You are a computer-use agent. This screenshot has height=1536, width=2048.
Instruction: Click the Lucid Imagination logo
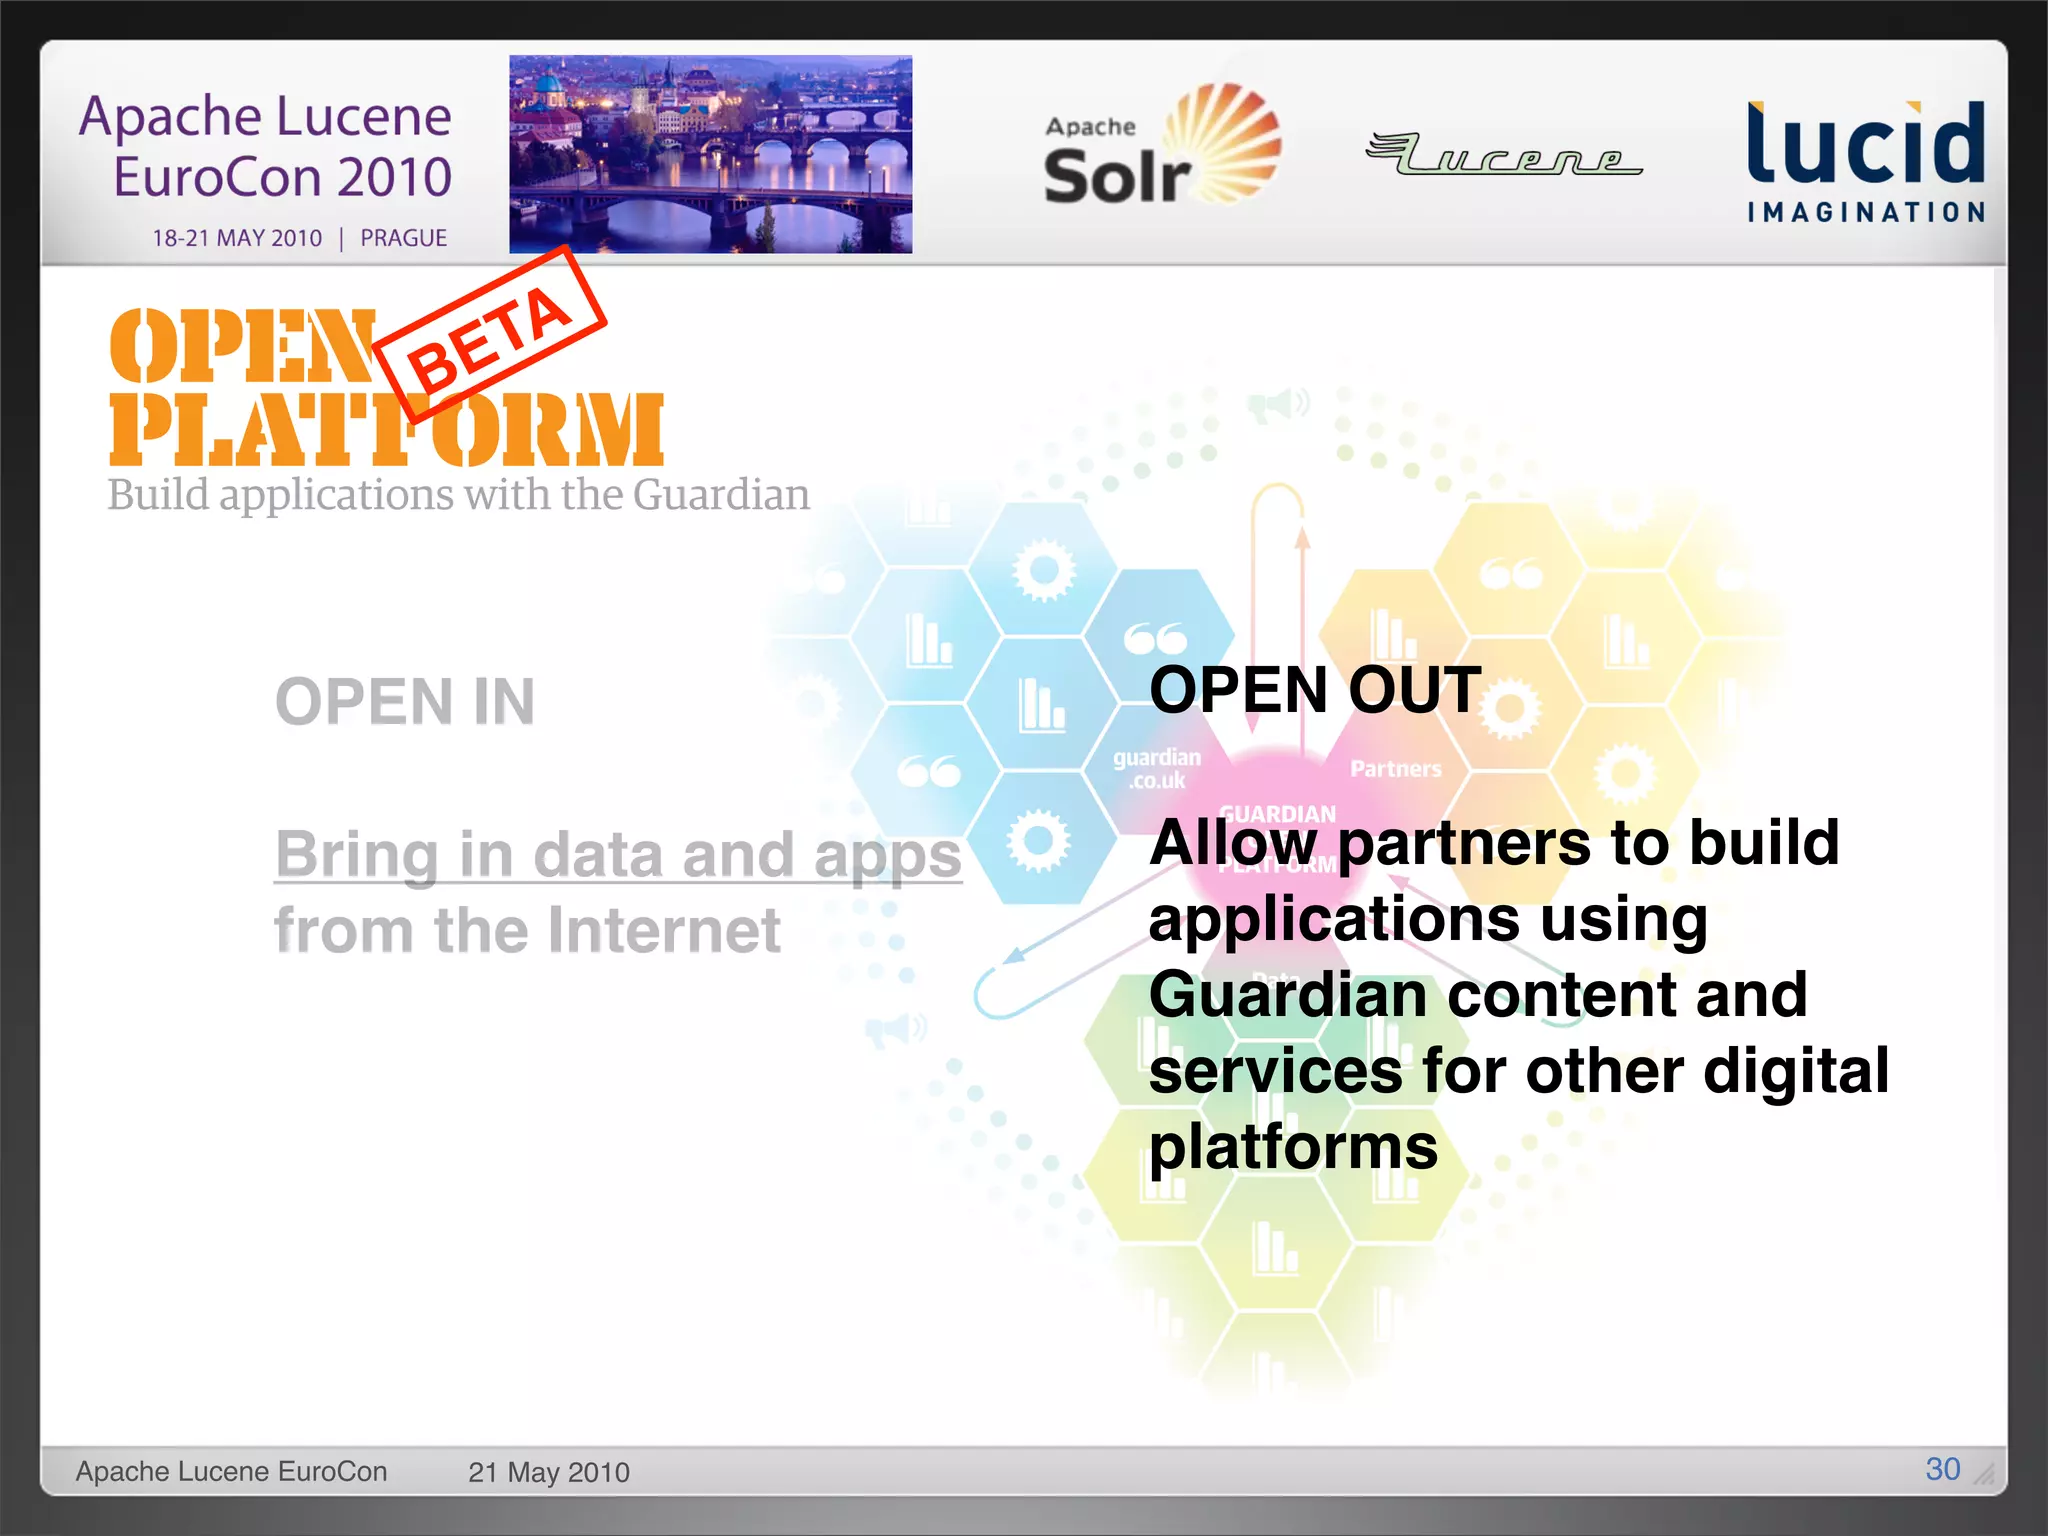pos(1866,161)
